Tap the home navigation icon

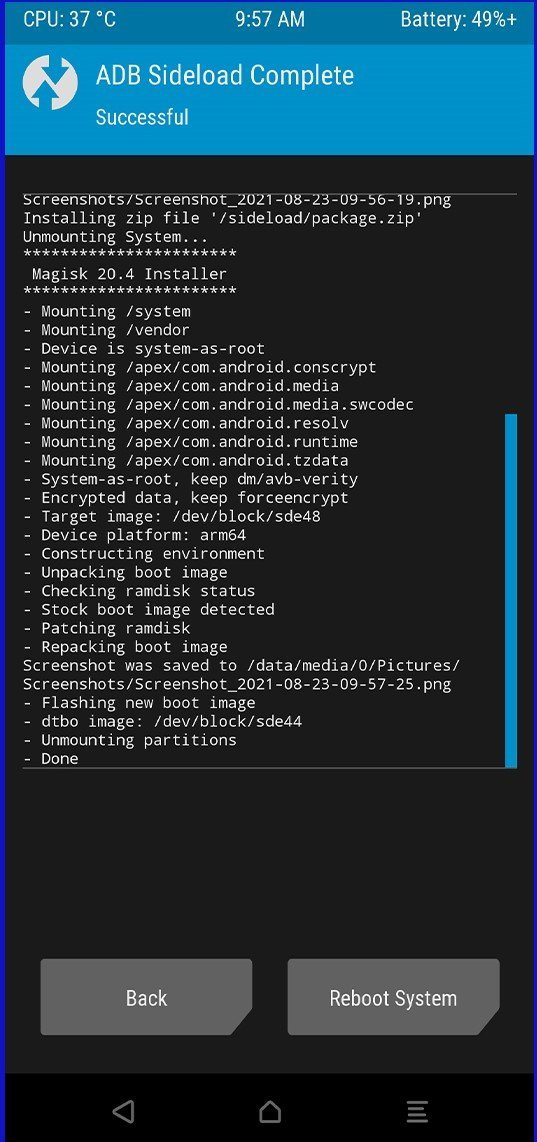[x=270, y=1111]
